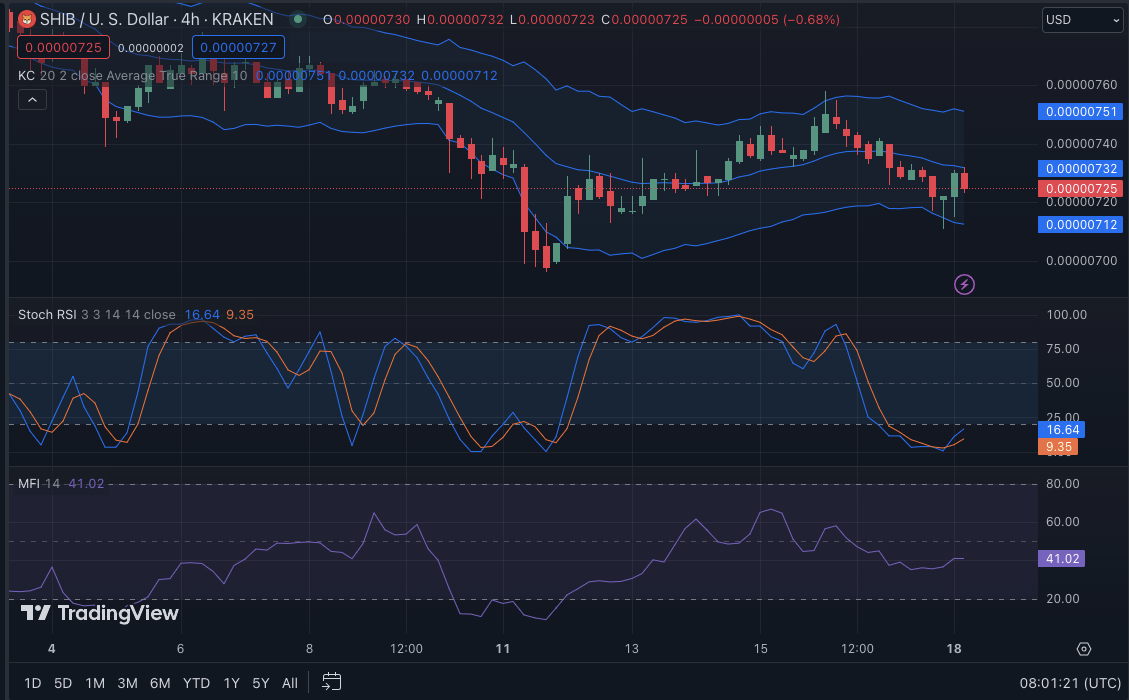
Task: Click the date 18 on the time axis
Action: (x=954, y=649)
